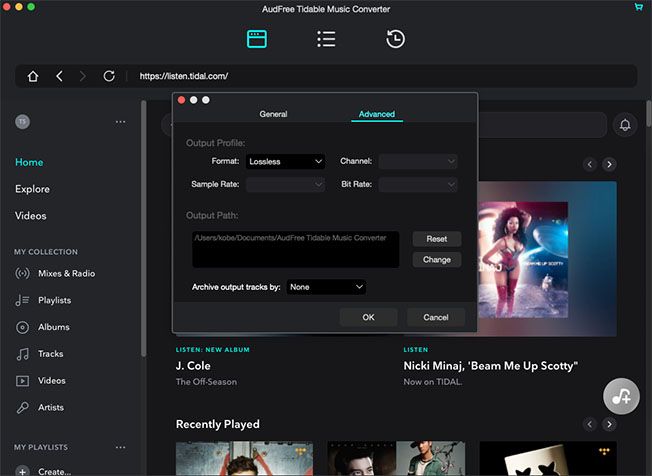Click the Albums disc icon

[x=22, y=327]
